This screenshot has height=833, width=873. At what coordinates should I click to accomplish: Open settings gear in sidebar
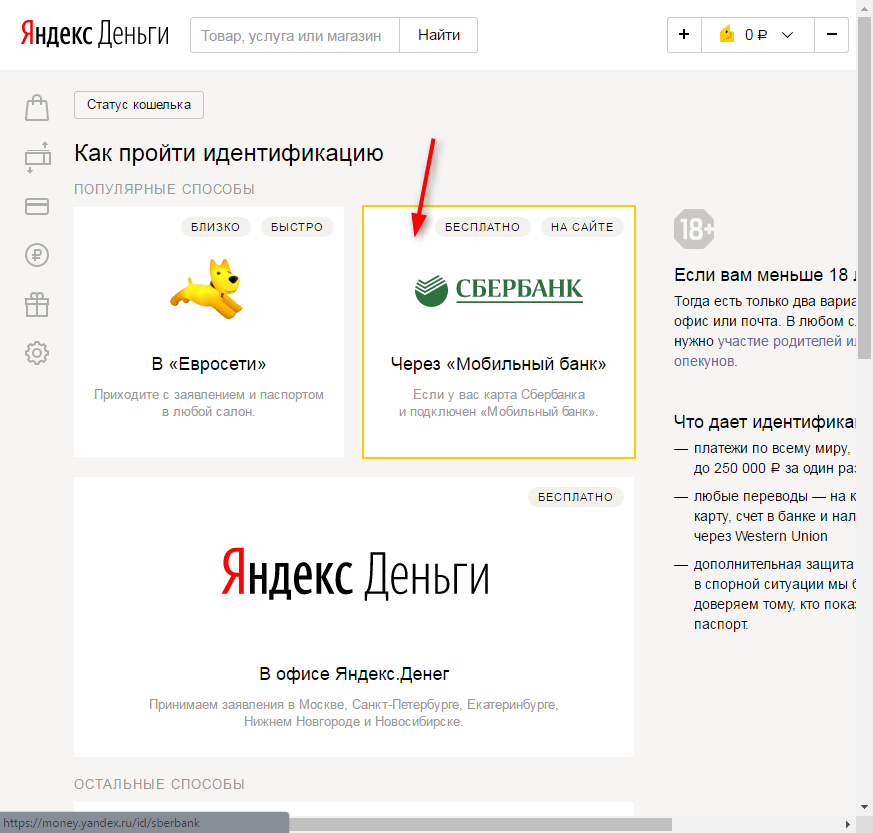37,353
